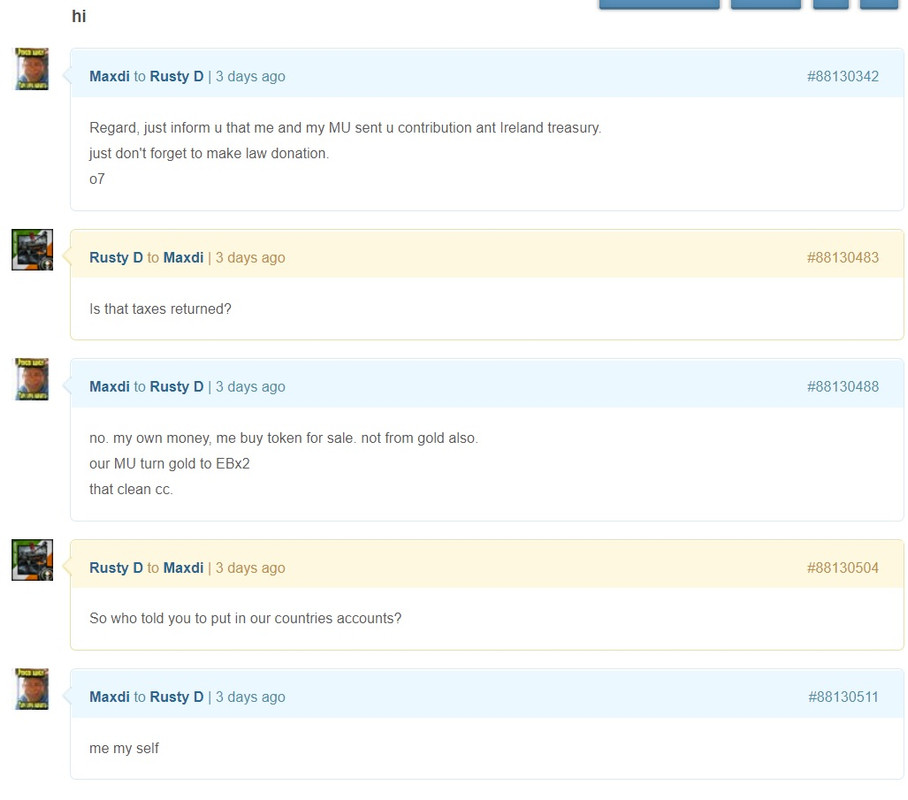Click recipient Rusty D in message #88130488
The height and width of the screenshot is (800, 908).
(x=177, y=387)
